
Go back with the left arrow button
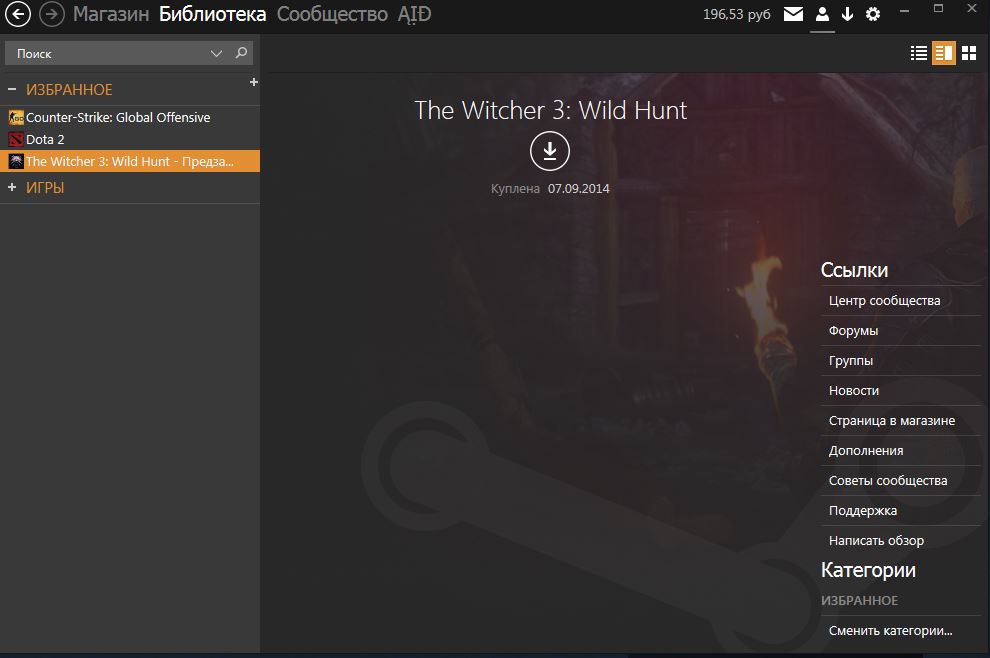point(18,14)
